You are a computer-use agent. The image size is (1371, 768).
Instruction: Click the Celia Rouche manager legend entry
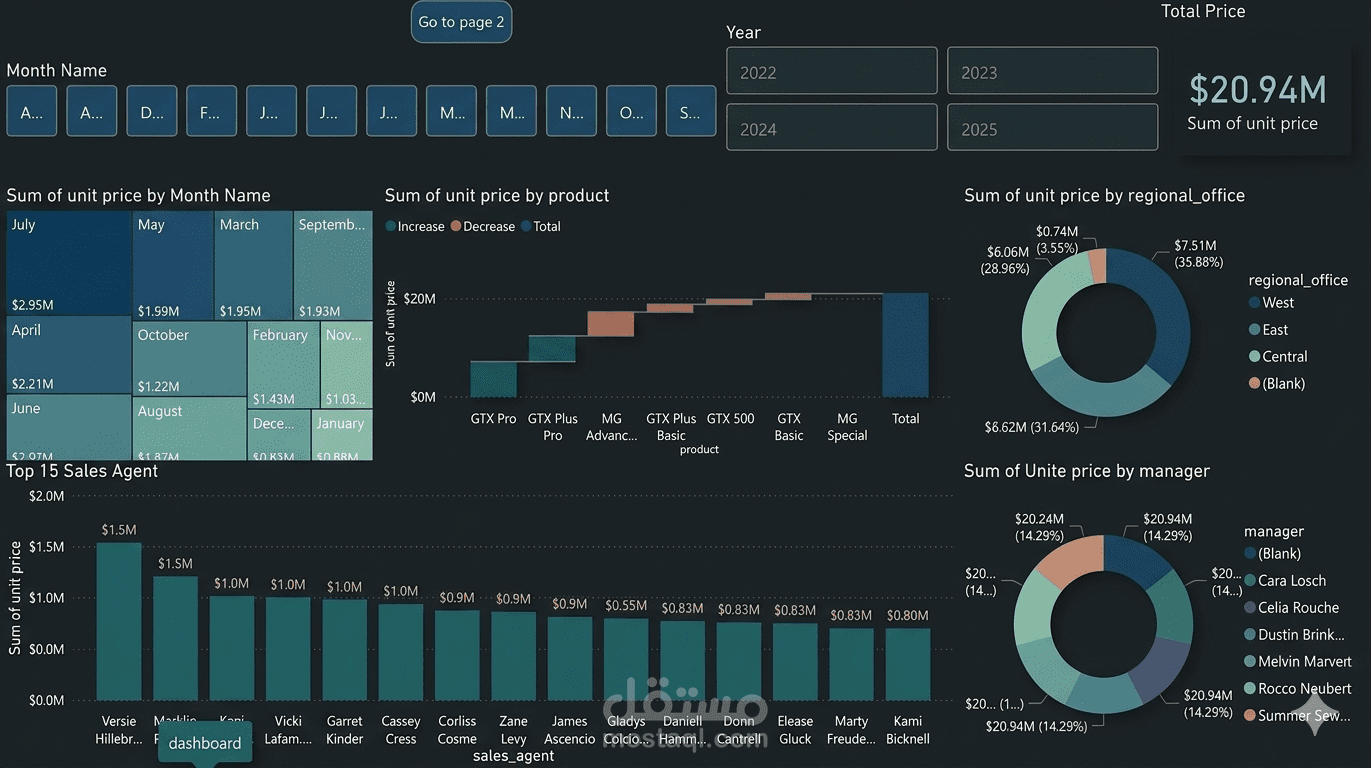tap(1292, 608)
